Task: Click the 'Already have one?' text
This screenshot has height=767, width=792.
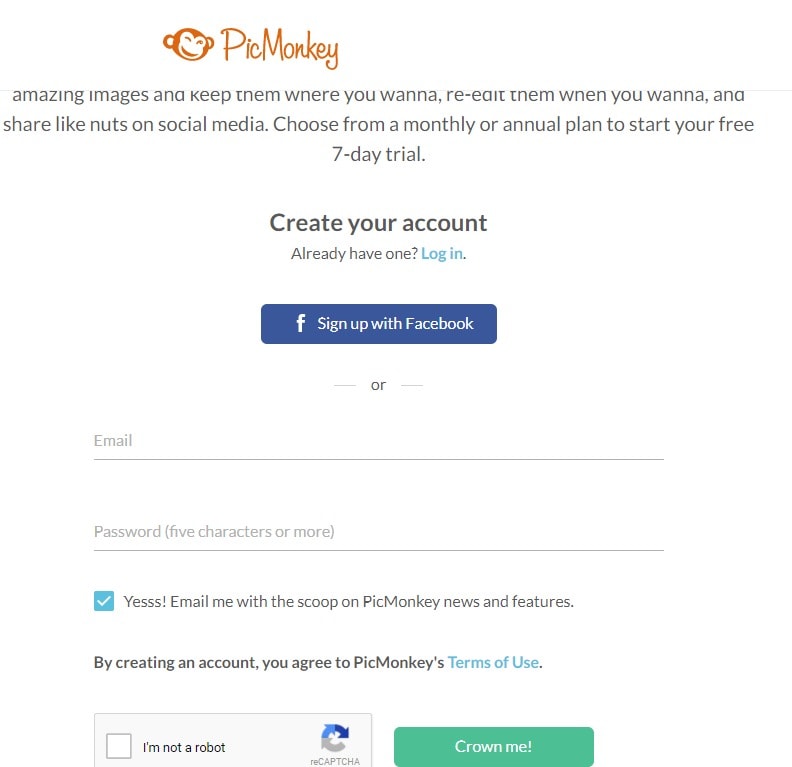Action: [354, 253]
